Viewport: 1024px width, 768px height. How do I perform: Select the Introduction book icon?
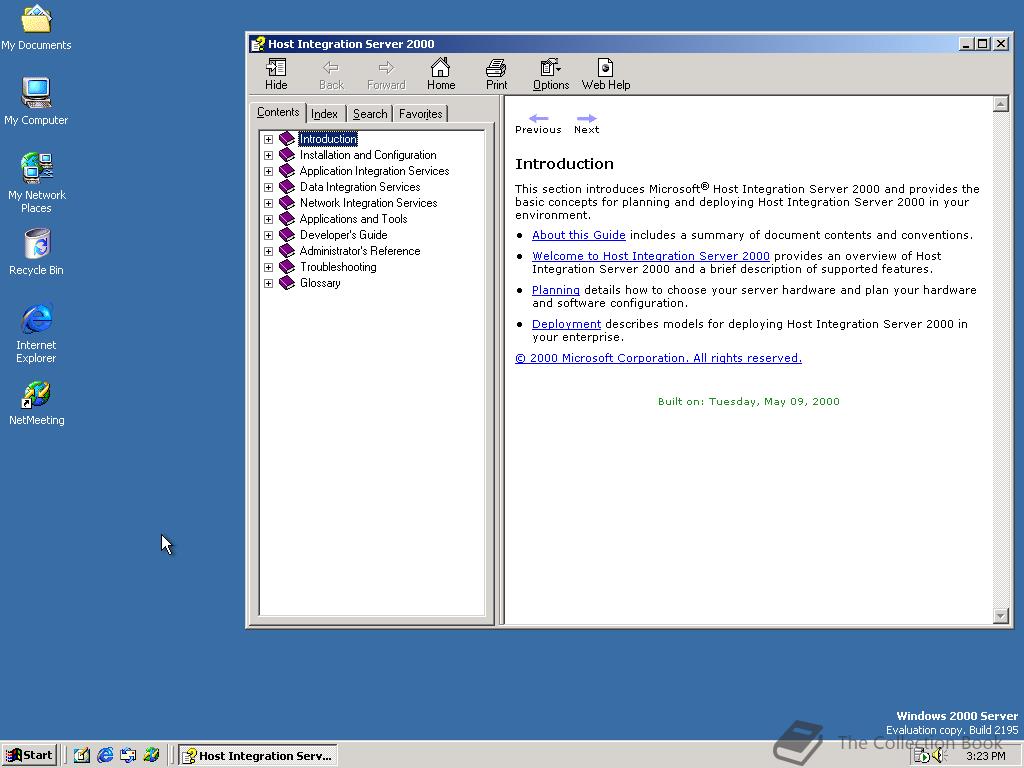coord(287,138)
